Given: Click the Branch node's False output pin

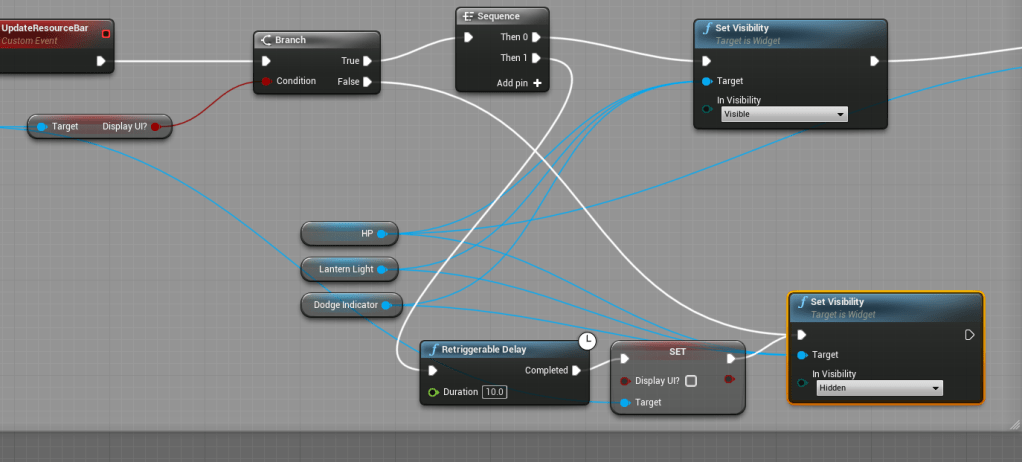Looking at the screenshot, I should [368, 82].
